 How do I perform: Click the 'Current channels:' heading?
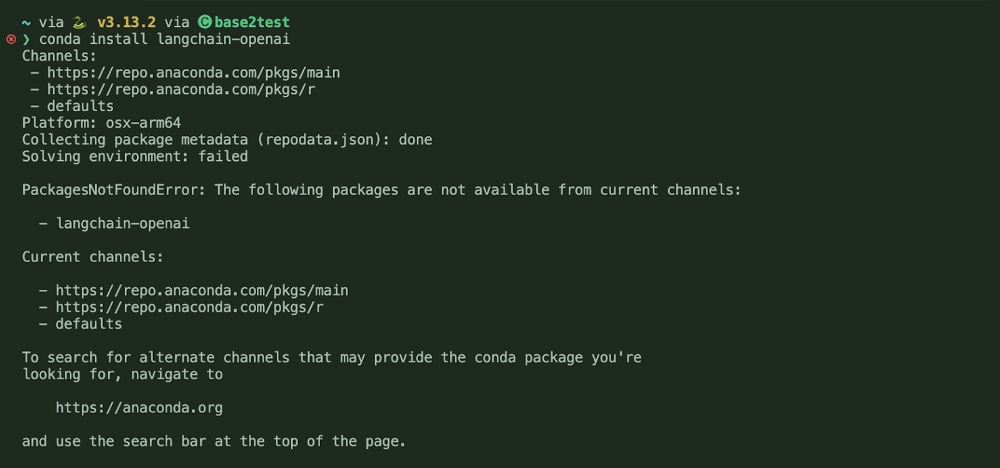[x=93, y=257]
